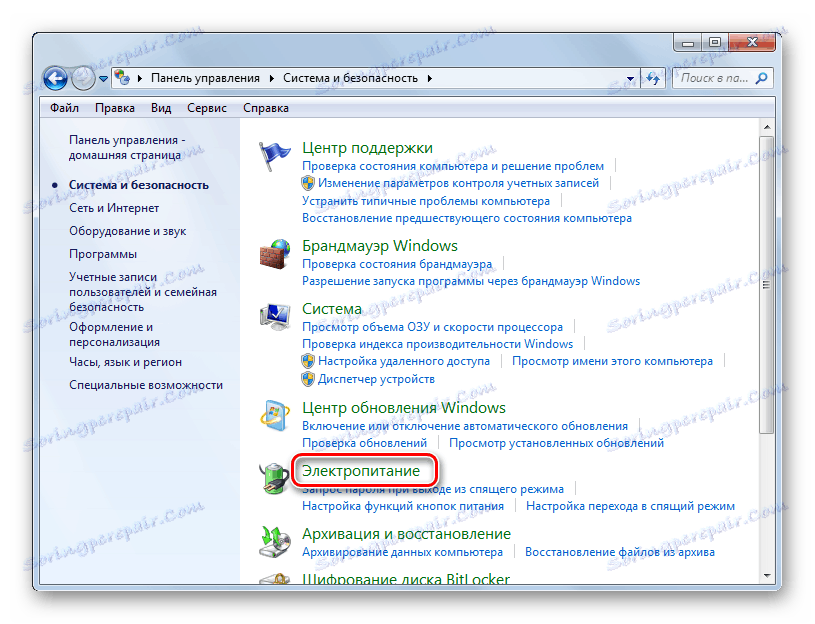
Task: Click the Back navigation arrow button
Action: coord(55,79)
